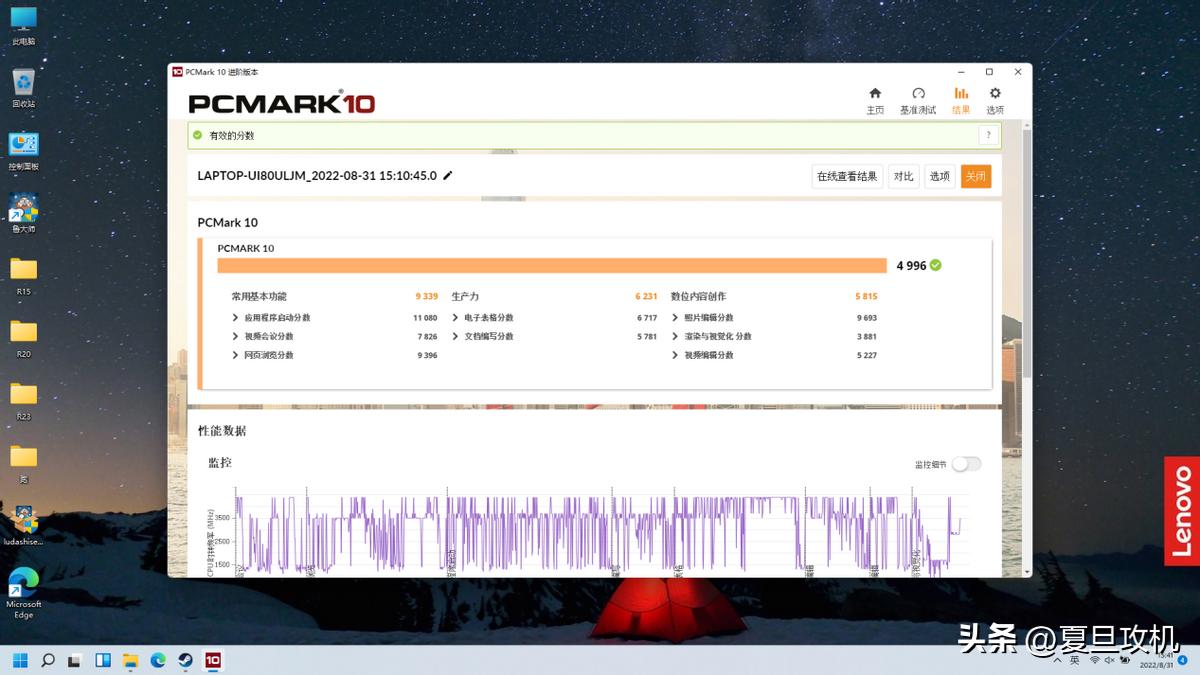Open the ludashise desktop icon
This screenshot has height=675, width=1200.
(23, 526)
